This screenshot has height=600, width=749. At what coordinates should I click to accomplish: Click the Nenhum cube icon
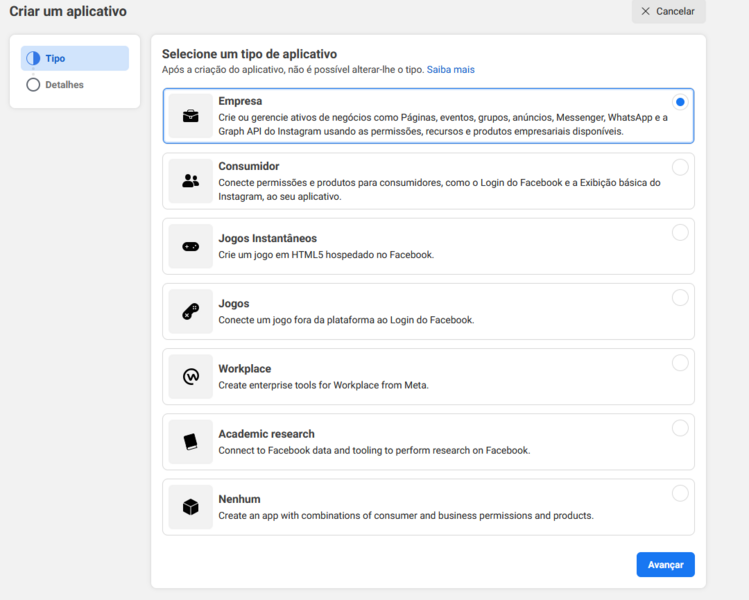coord(191,507)
